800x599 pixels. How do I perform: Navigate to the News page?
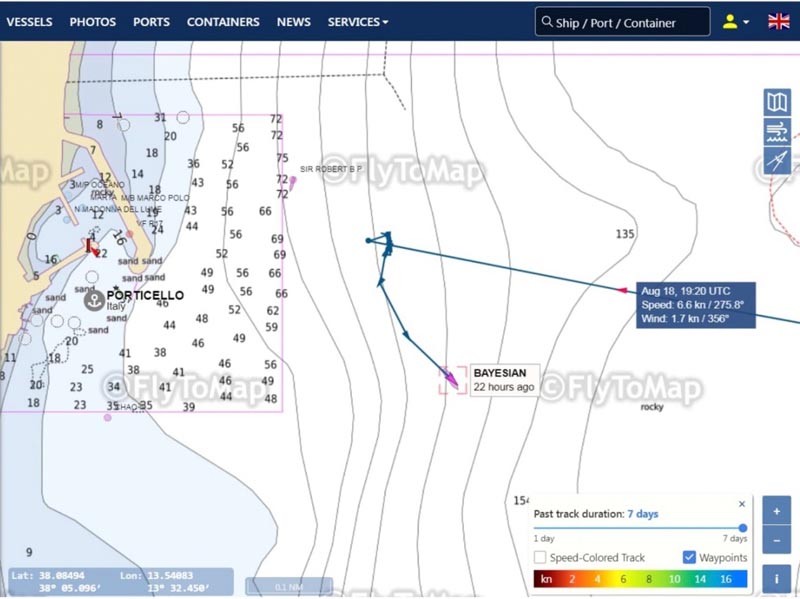pyautogui.click(x=293, y=22)
